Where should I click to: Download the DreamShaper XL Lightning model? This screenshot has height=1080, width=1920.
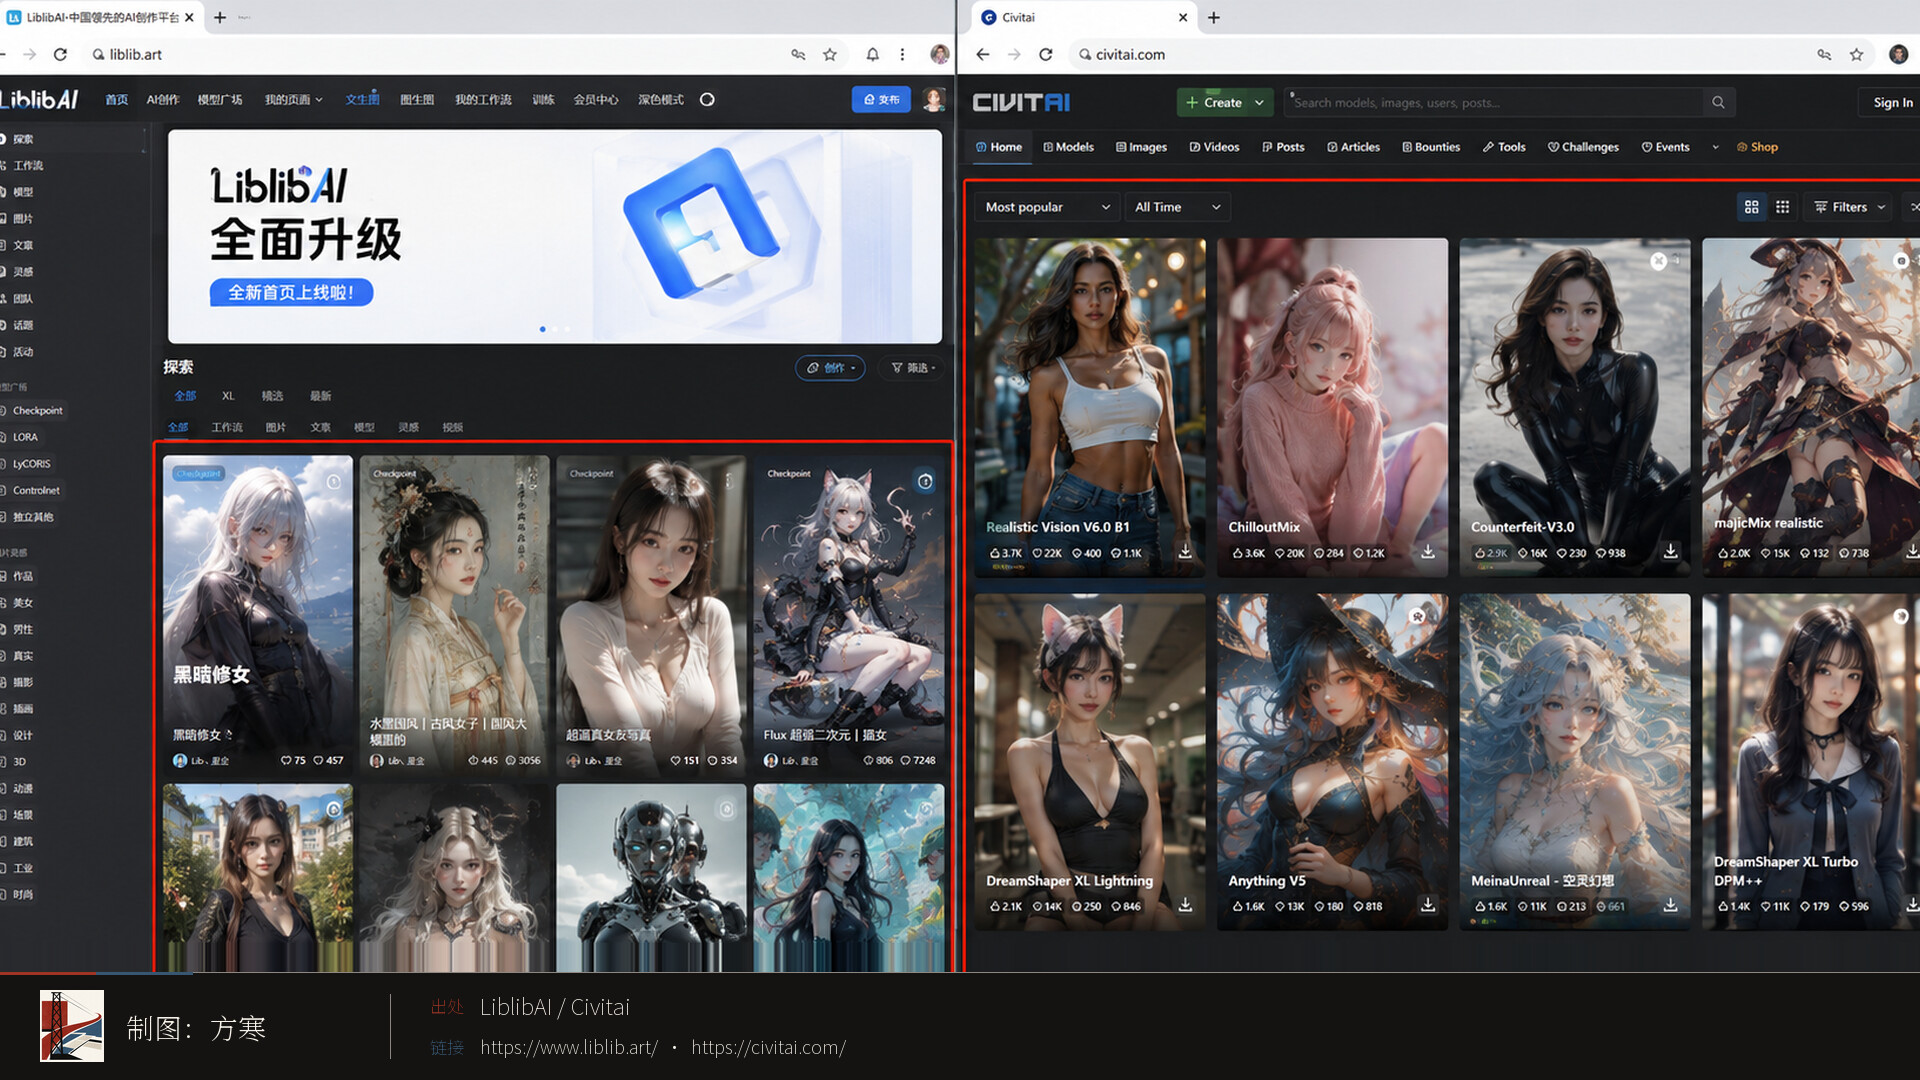coord(1185,905)
